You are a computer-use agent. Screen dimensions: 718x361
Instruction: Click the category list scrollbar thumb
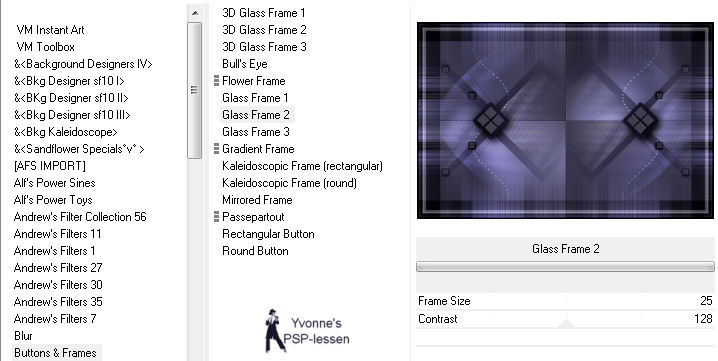[195, 90]
